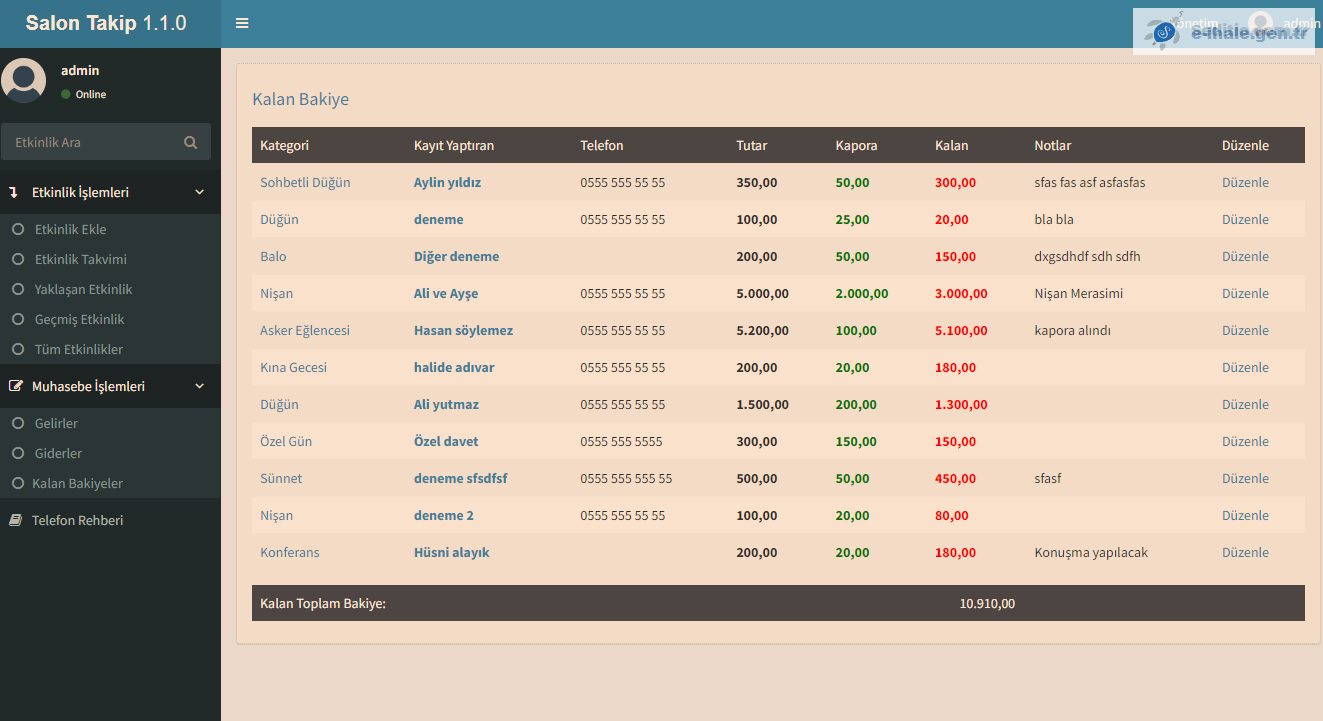Open the Ali ve Ayşe record link
The image size is (1323, 721).
pyautogui.click(x=446, y=293)
